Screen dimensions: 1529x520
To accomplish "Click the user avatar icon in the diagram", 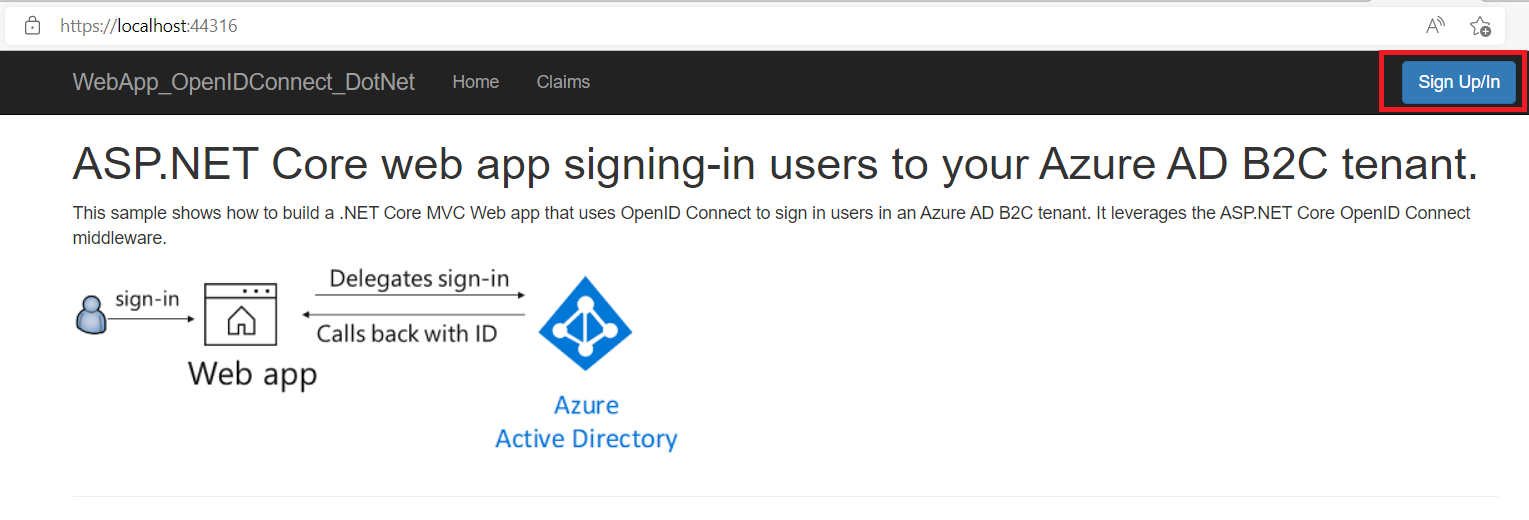I will (90, 315).
